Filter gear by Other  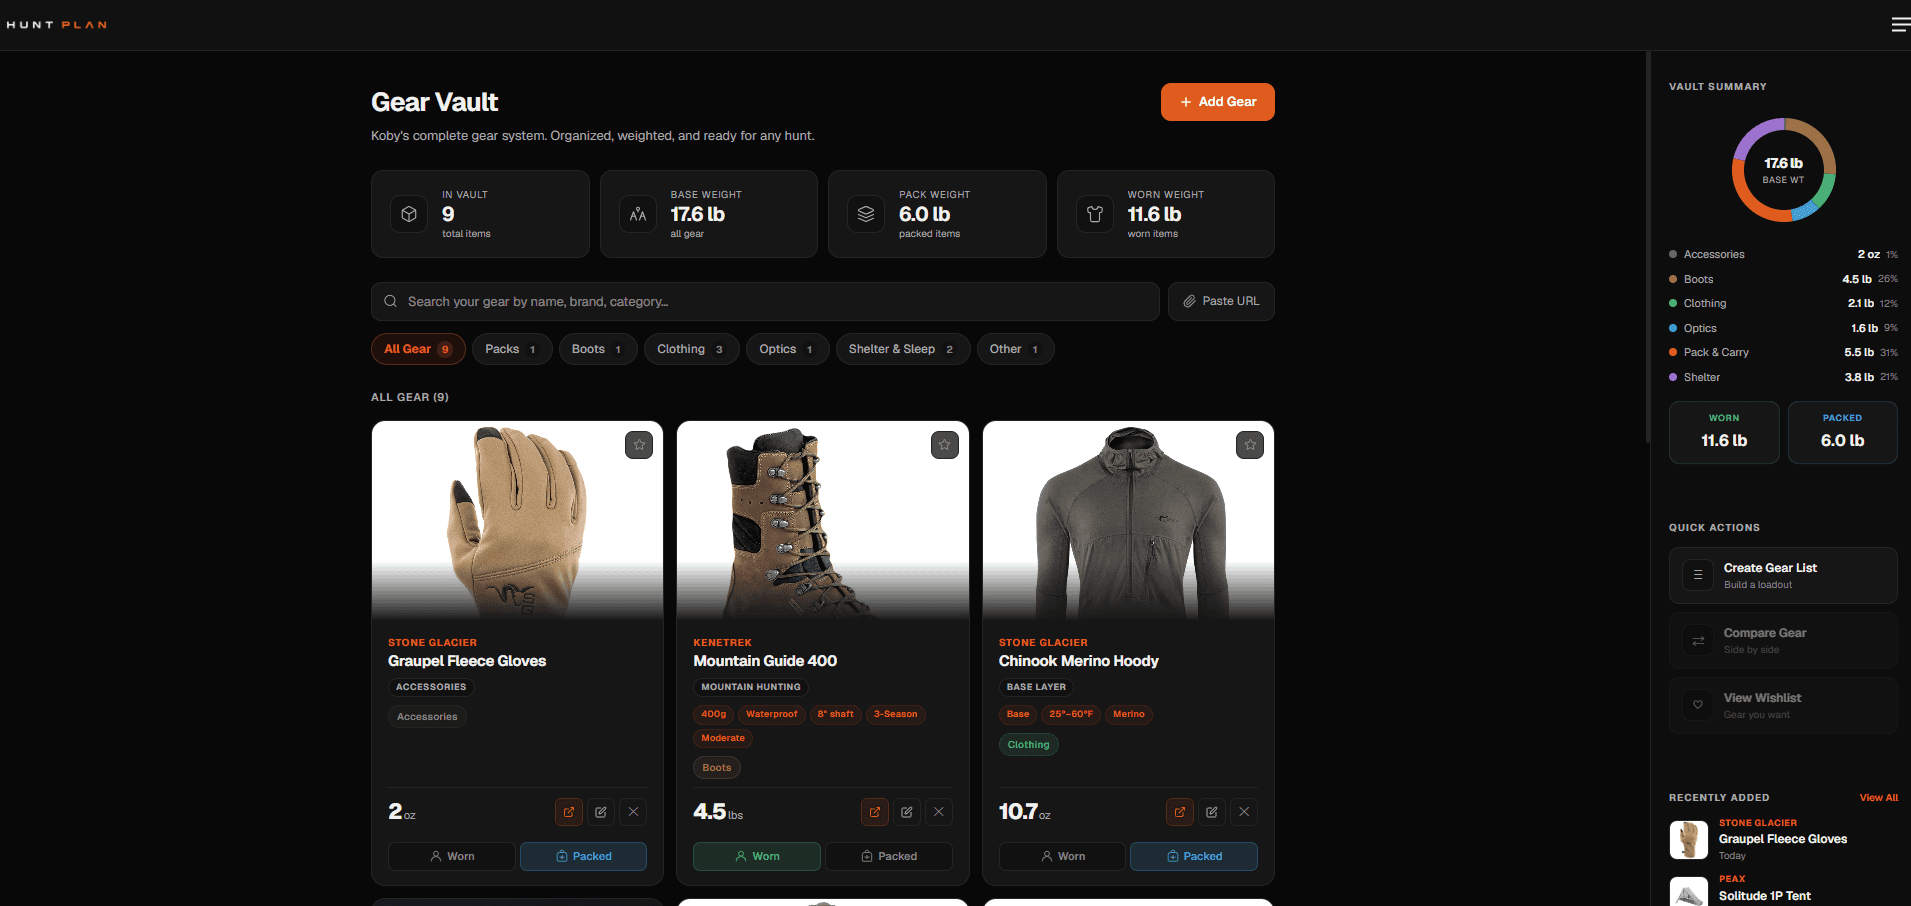point(1015,349)
